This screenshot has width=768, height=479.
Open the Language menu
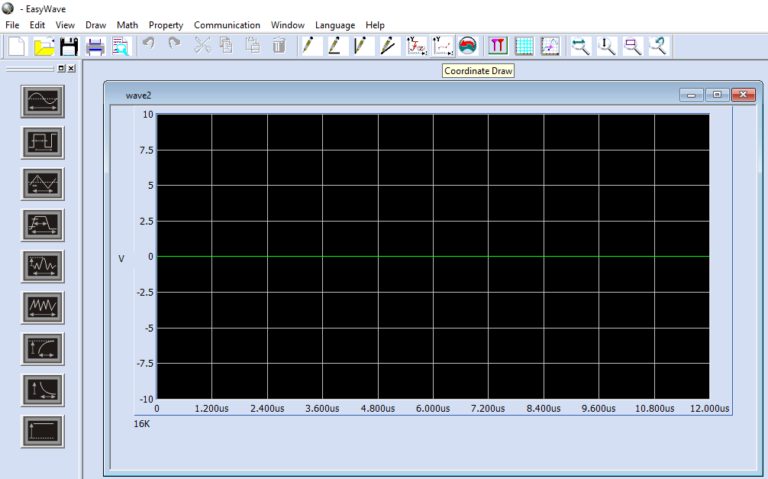[335, 25]
